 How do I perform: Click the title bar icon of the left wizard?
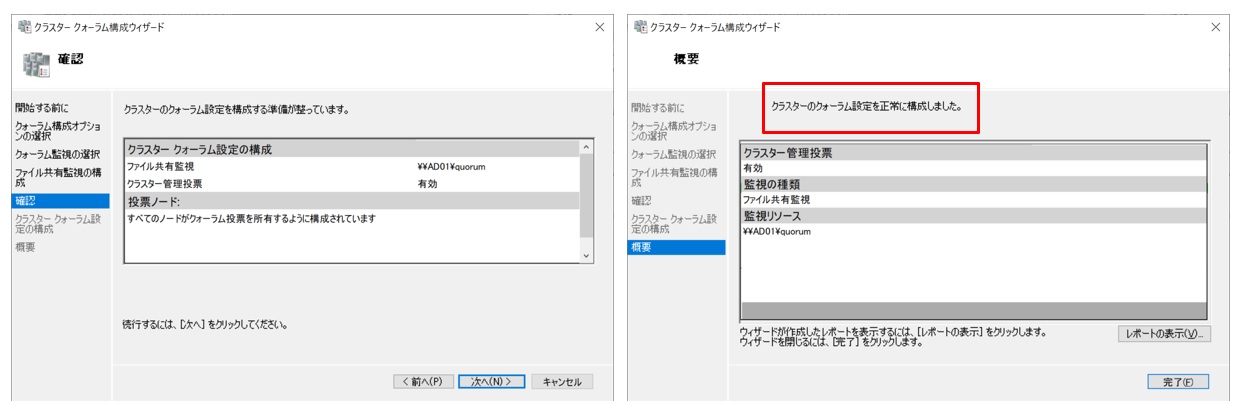click(23, 27)
